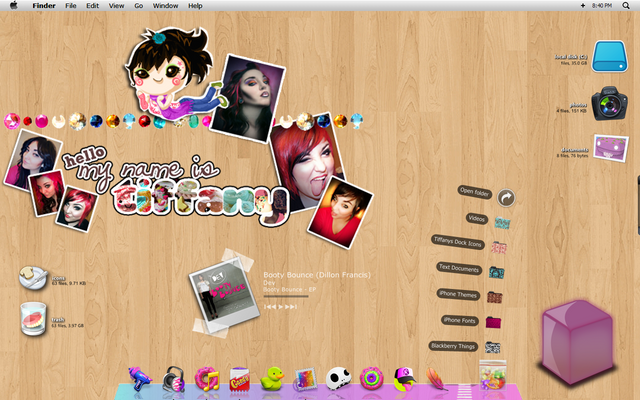Click the teal Videos folder icon
The width and height of the screenshot is (640, 400).
tap(502, 223)
